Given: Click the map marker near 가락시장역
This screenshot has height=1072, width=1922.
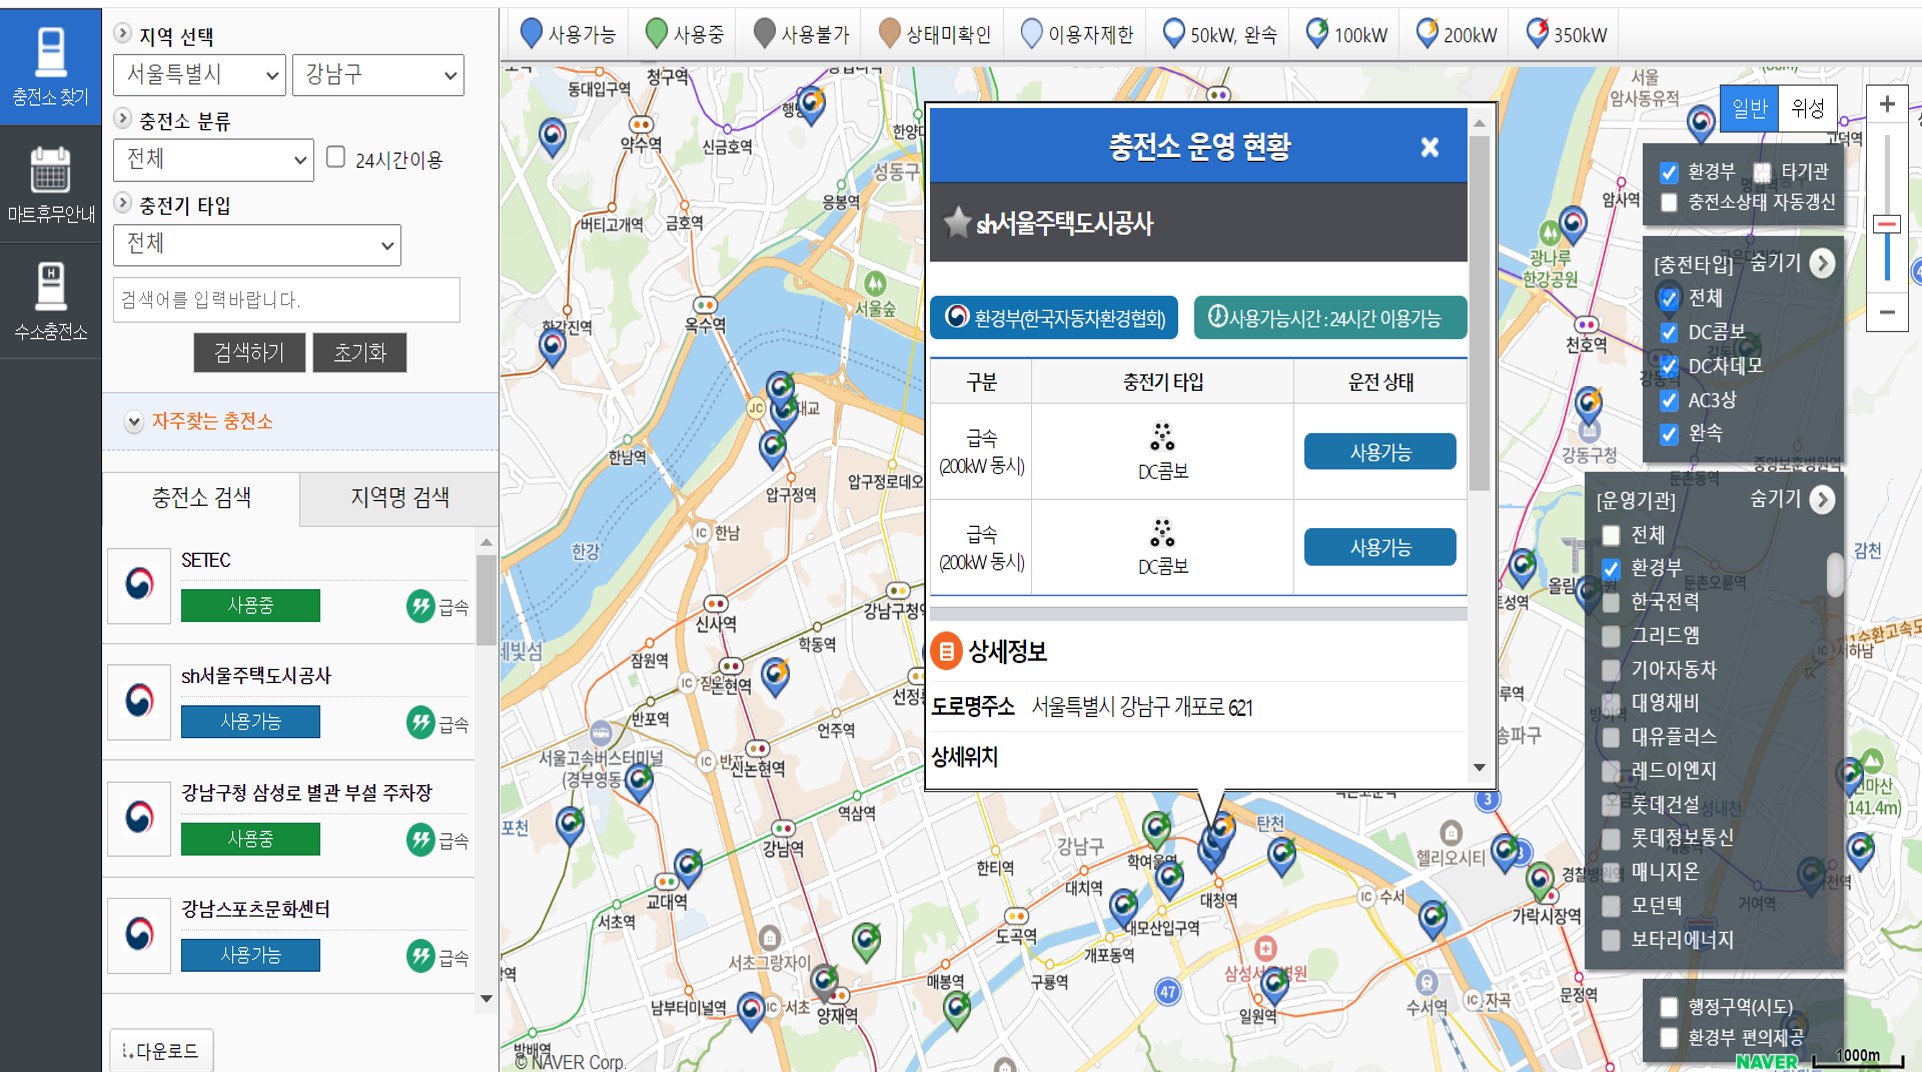Looking at the screenshot, I should [1541, 882].
